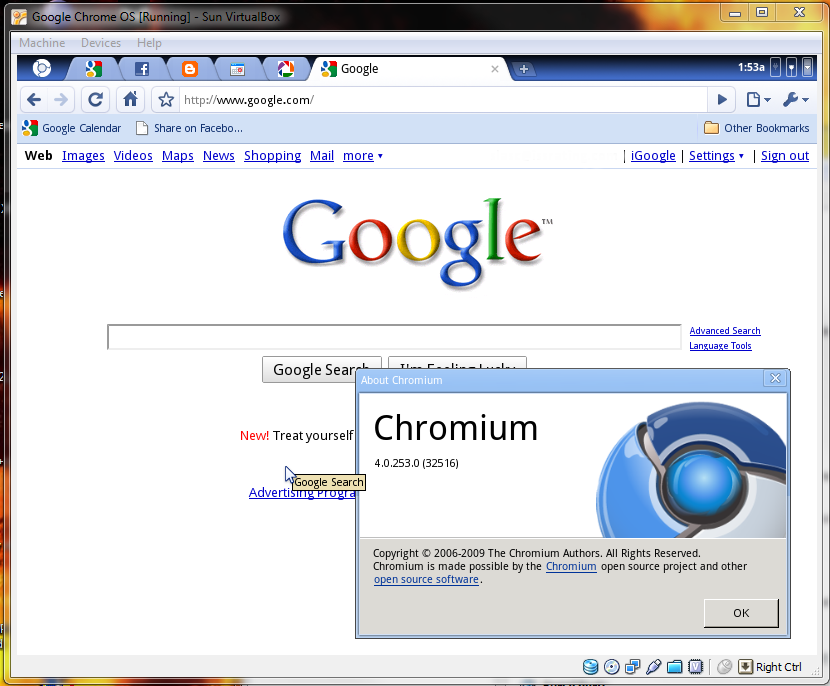Open the Advertising Programs link
This screenshot has height=686, width=830.
point(302,493)
